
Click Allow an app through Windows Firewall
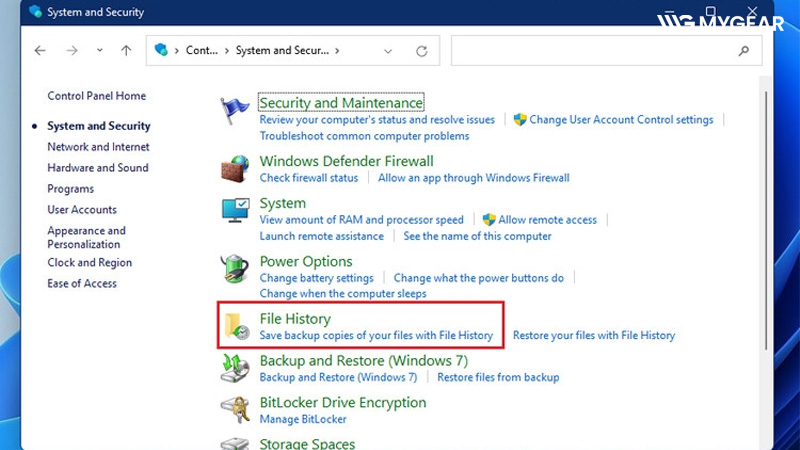tap(473, 178)
